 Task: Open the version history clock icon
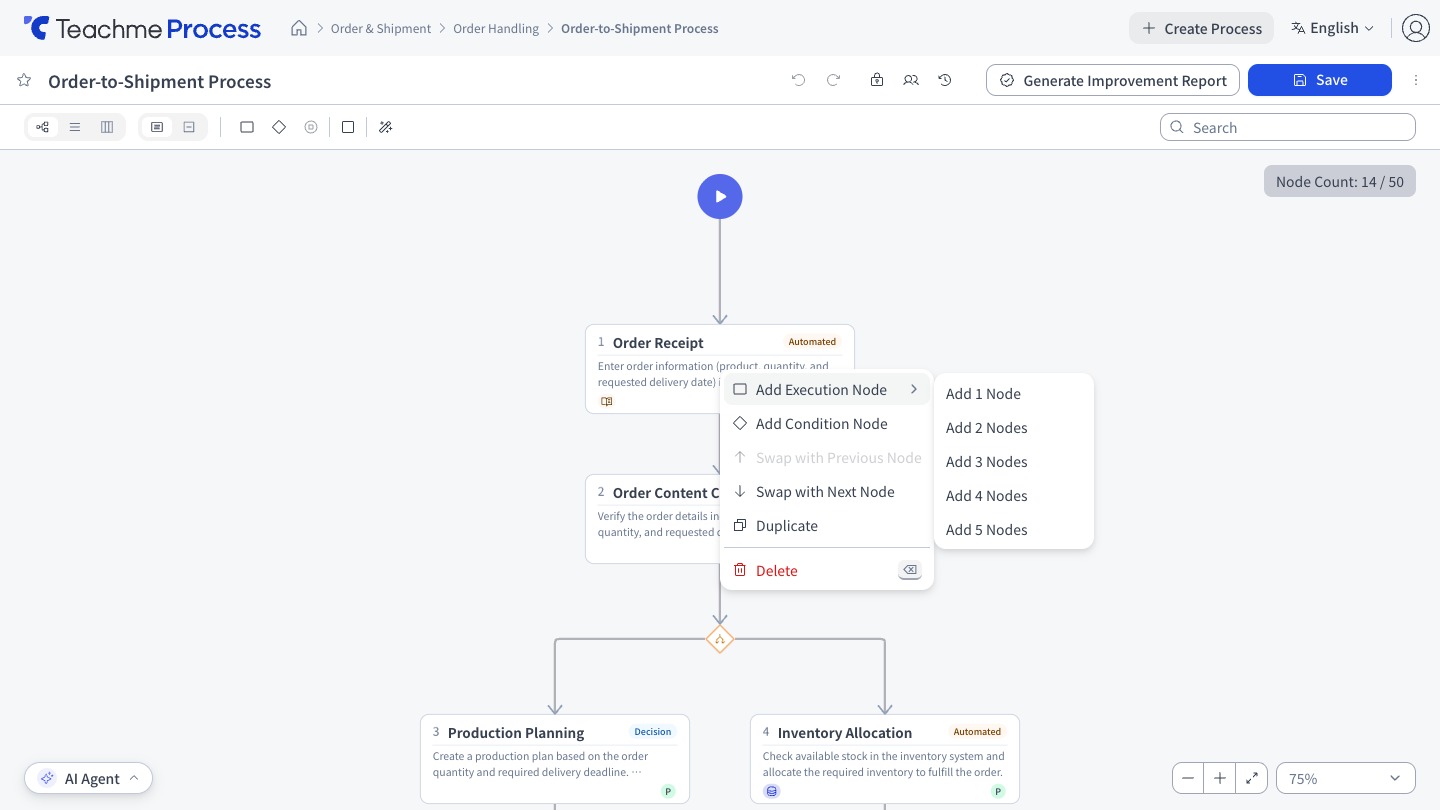click(x=945, y=80)
